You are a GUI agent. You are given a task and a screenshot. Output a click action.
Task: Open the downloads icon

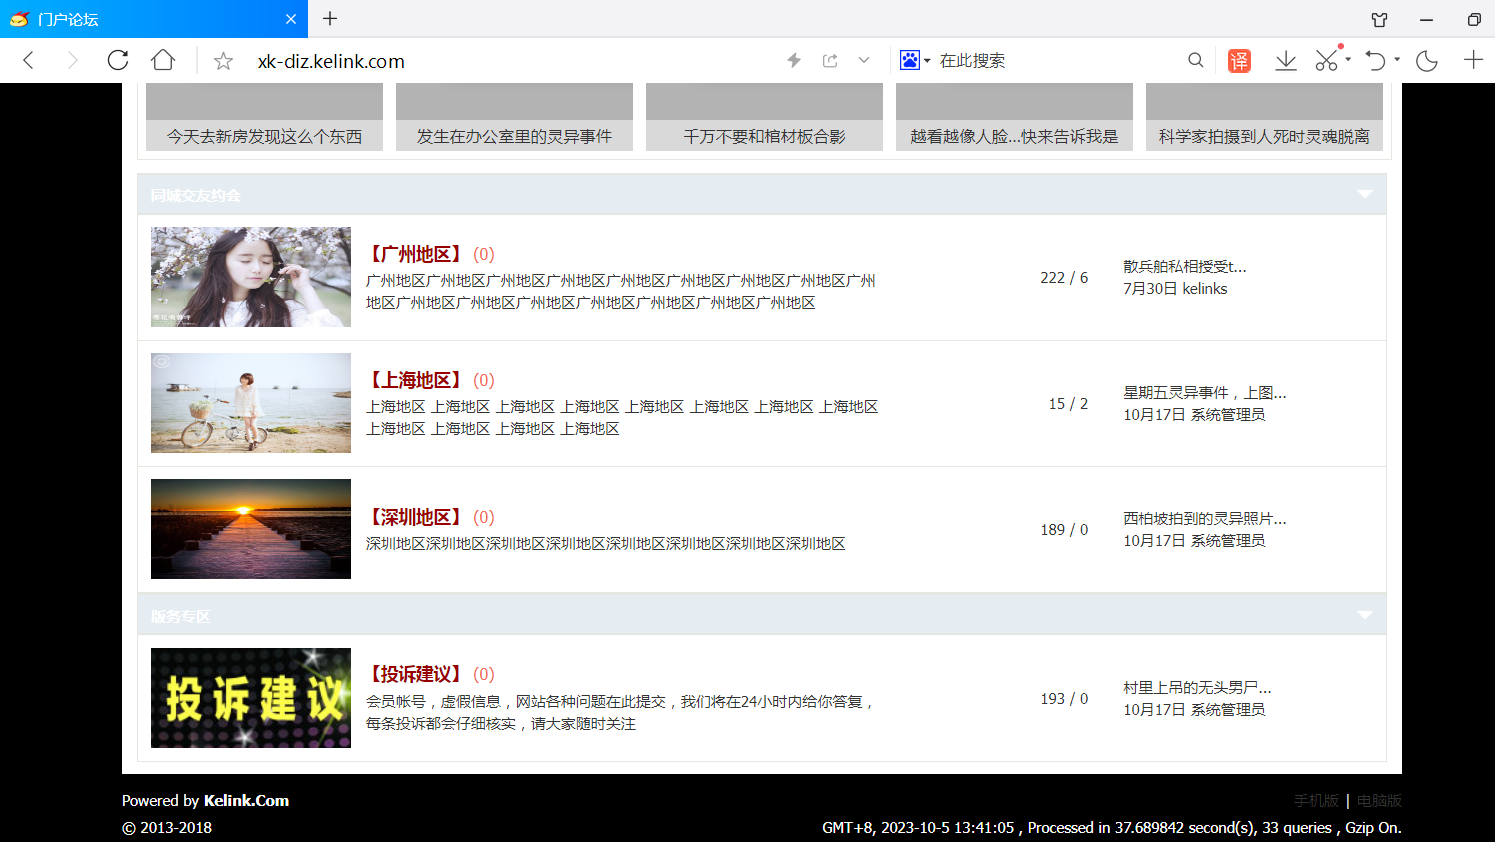pyautogui.click(x=1286, y=61)
